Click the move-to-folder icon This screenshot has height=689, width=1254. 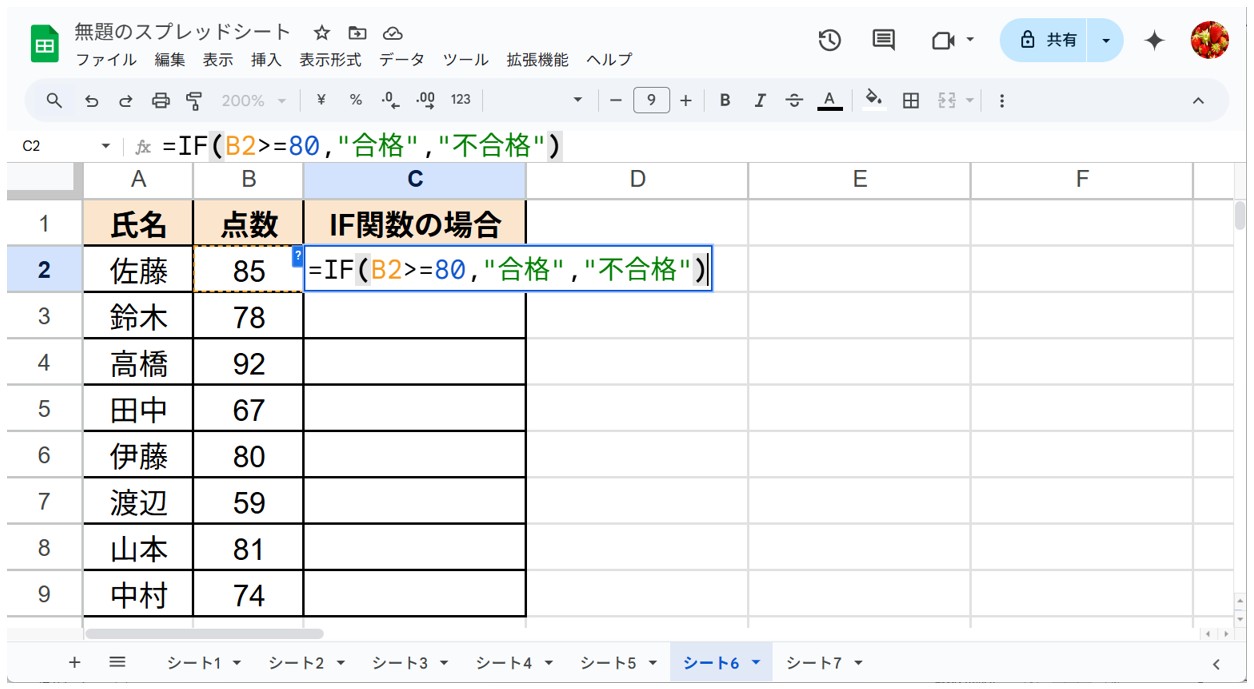point(357,33)
